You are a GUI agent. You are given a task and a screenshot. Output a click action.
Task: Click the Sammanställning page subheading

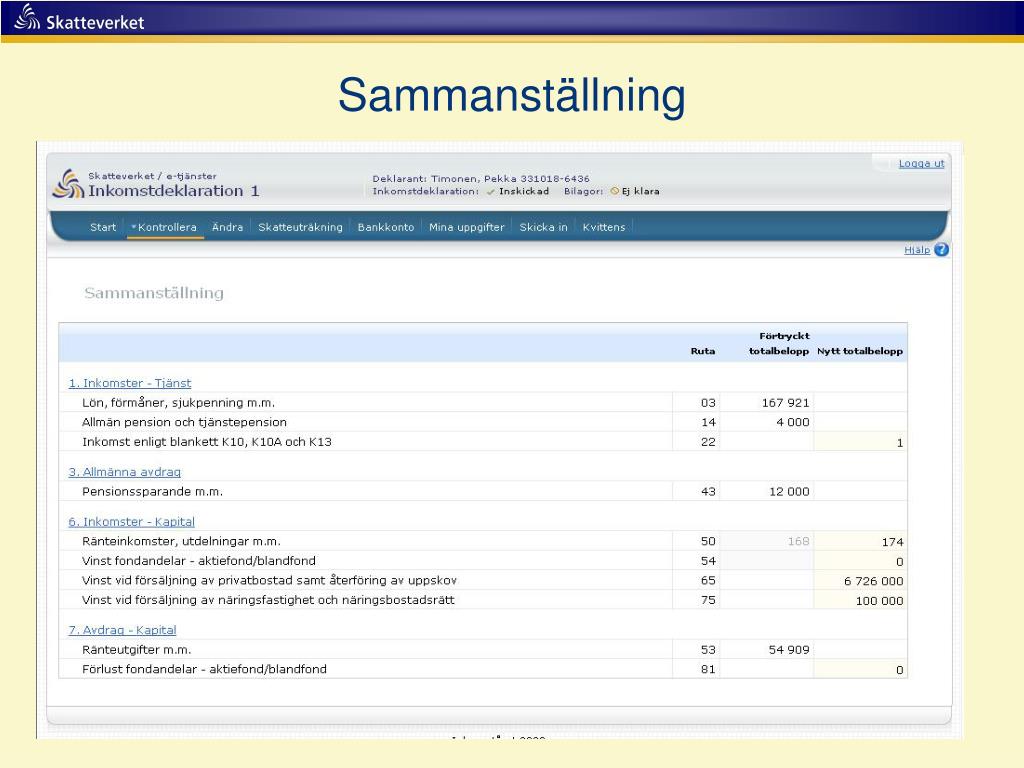(154, 293)
